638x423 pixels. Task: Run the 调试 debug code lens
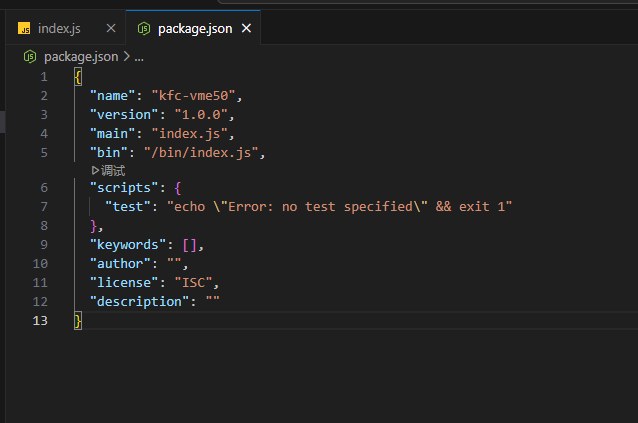point(113,171)
